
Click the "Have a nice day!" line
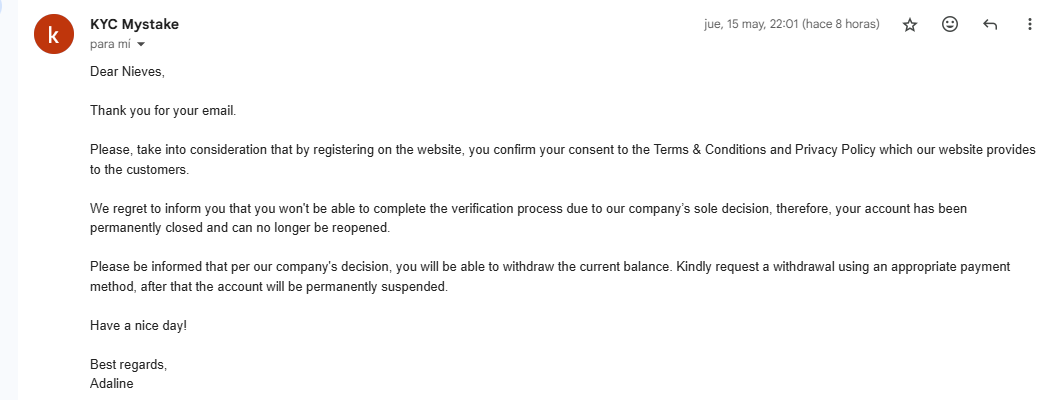point(138,325)
